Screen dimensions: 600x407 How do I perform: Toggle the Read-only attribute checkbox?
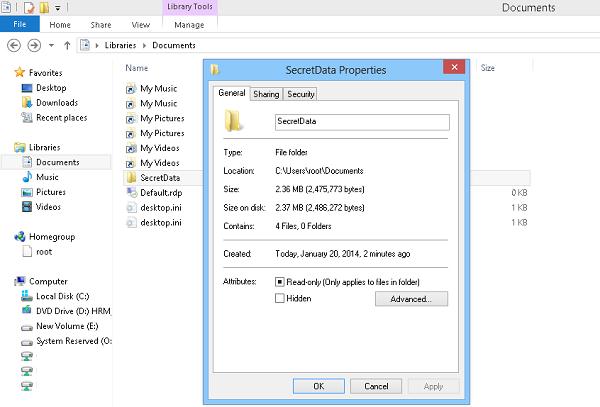click(x=279, y=283)
